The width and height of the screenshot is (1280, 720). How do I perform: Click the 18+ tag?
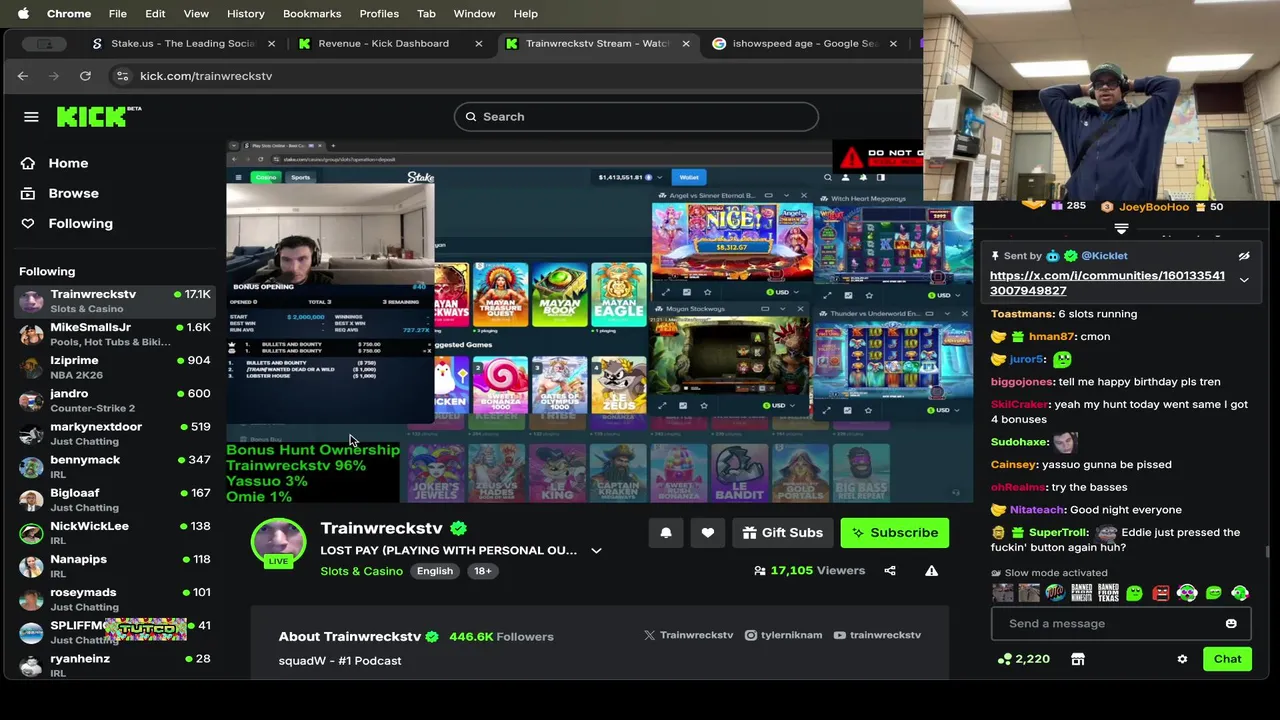(482, 571)
